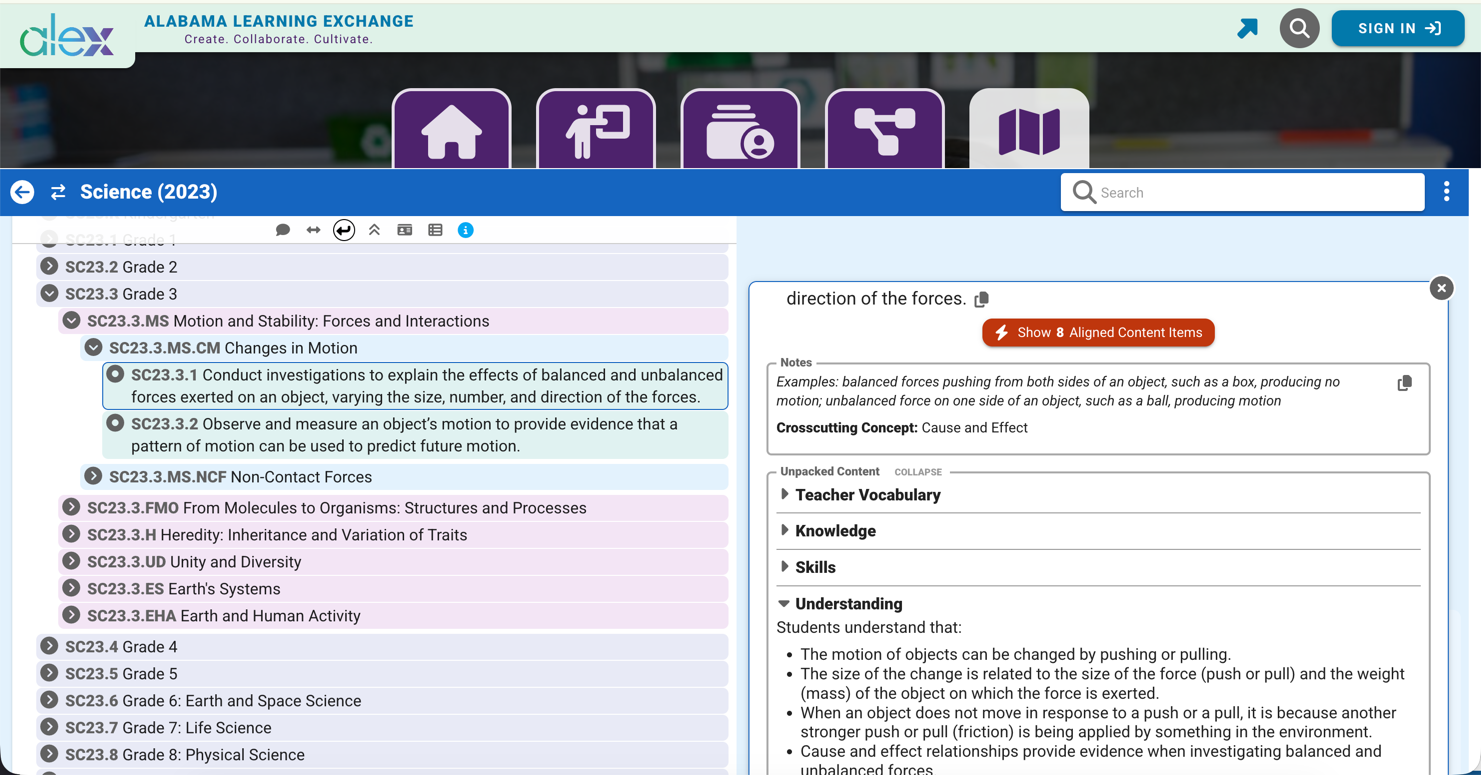Viewport: 1481px width, 775px height.
Task: Go back using the left arrow in blue bar
Action: pos(22,192)
